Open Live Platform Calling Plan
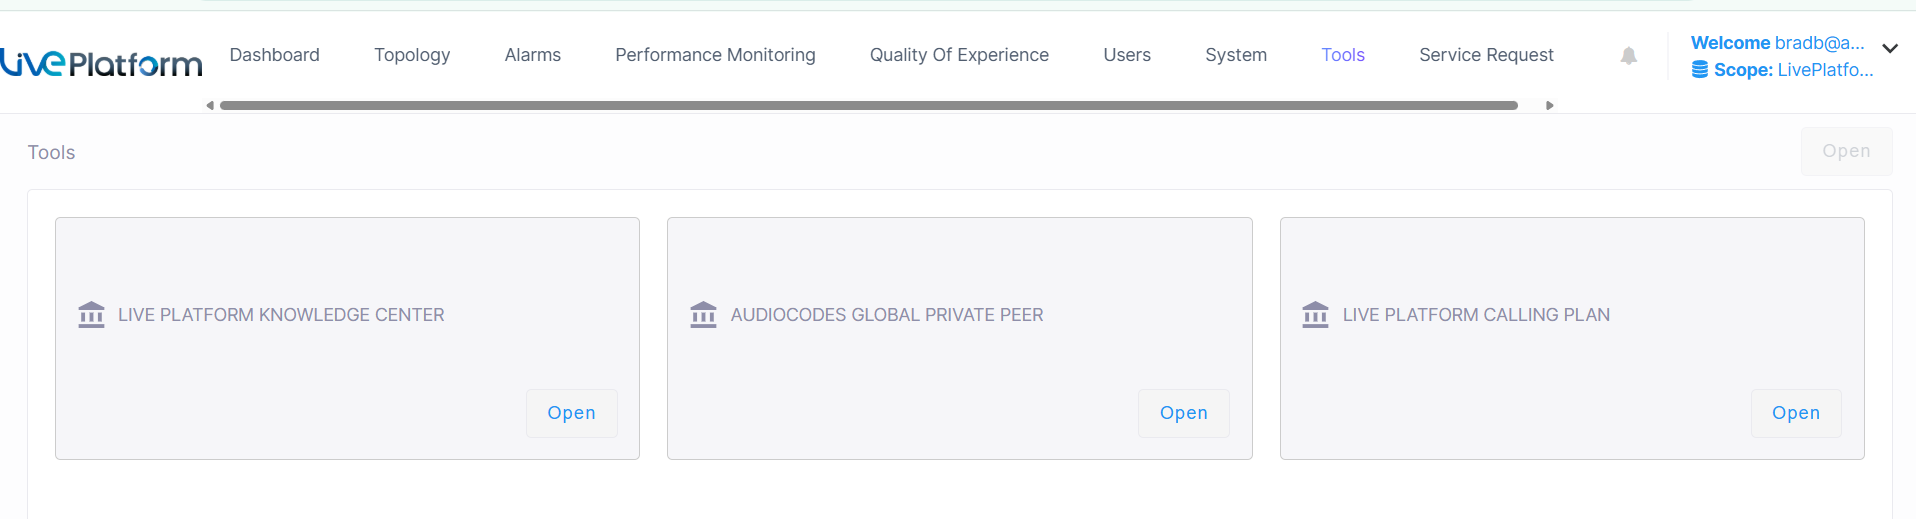 (x=1795, y=413)
